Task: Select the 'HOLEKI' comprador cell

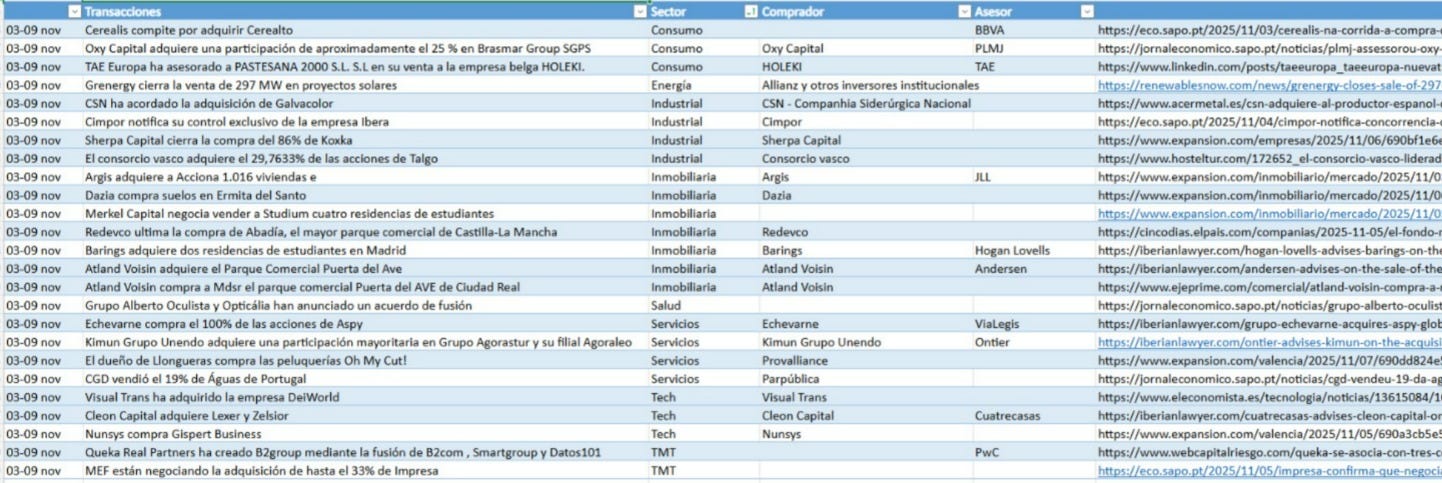Action: [x=865, y=67]
